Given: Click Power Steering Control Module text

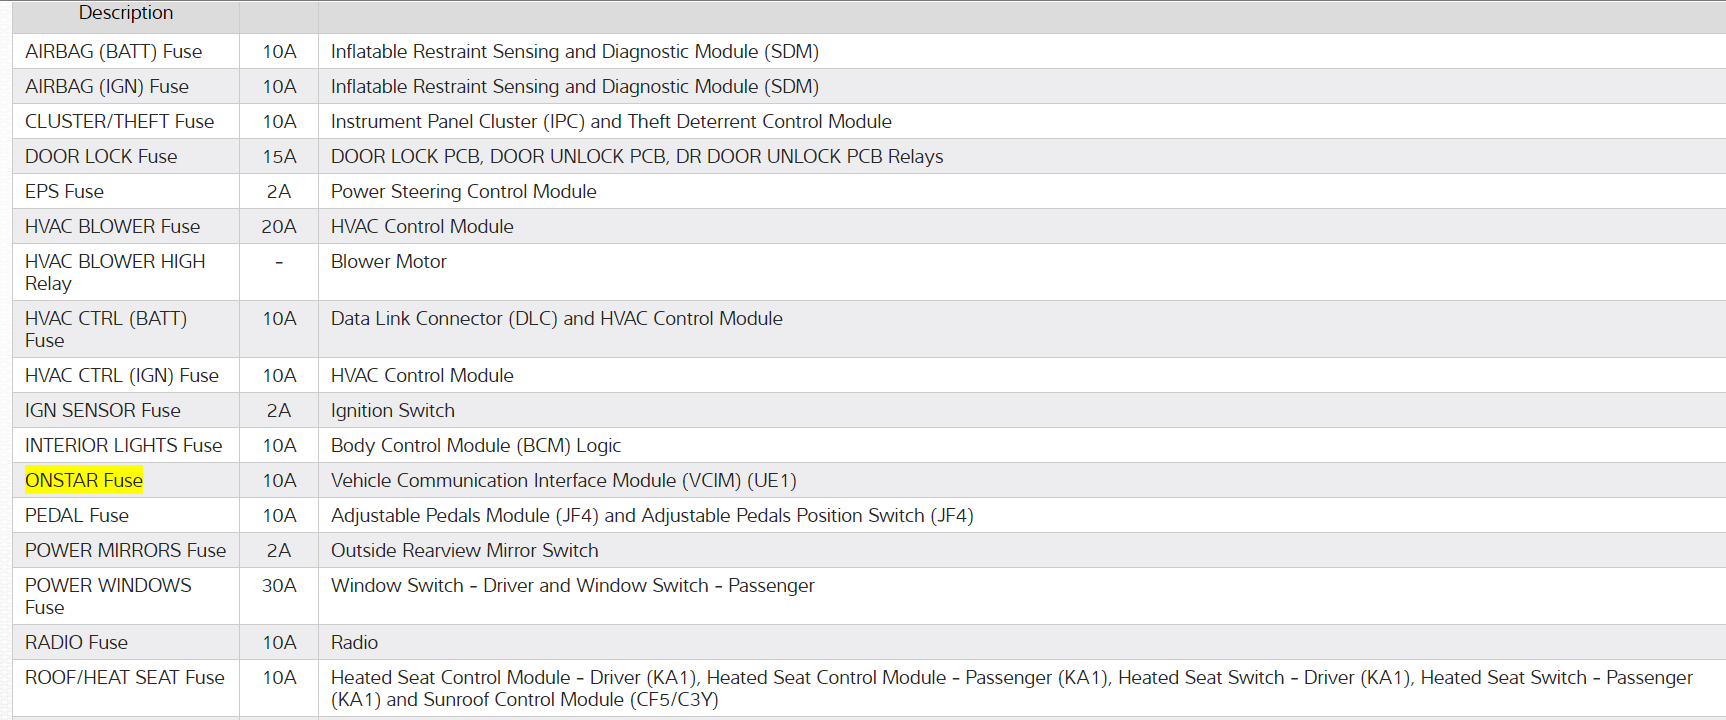Looking at the screenshot, I should (x=463, y=192).
